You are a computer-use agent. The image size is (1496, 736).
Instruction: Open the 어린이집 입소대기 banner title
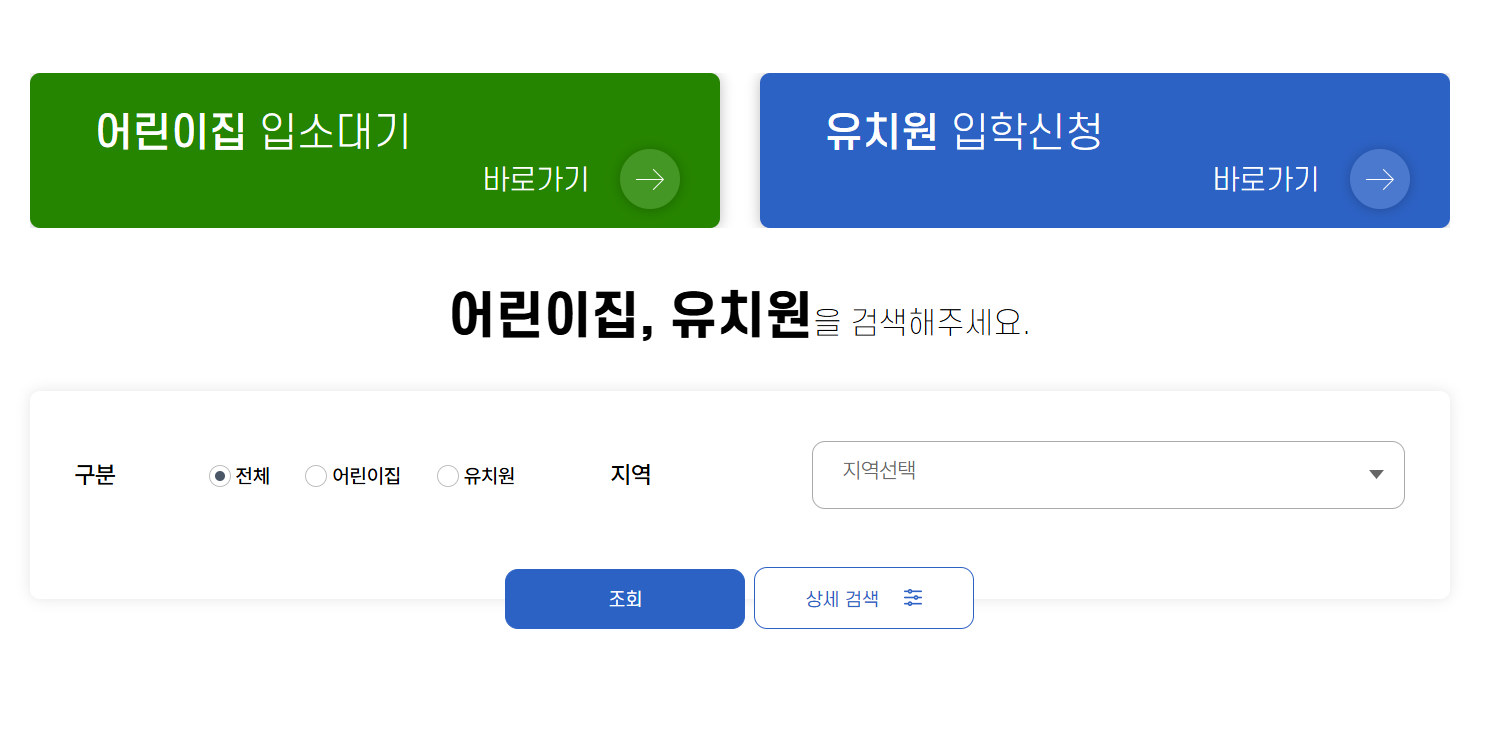pos(253,131)
